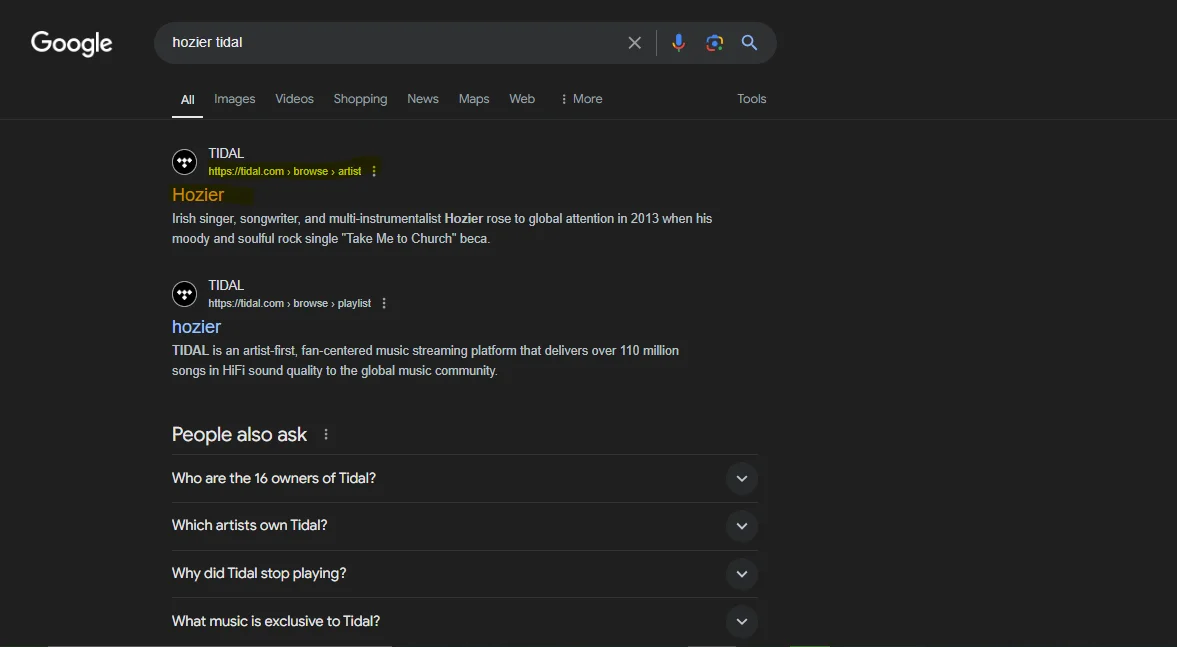Open the hozier playlist result link
This screenshot has width=1177, height=647.
pyautogui.click(x=196, y=327)
